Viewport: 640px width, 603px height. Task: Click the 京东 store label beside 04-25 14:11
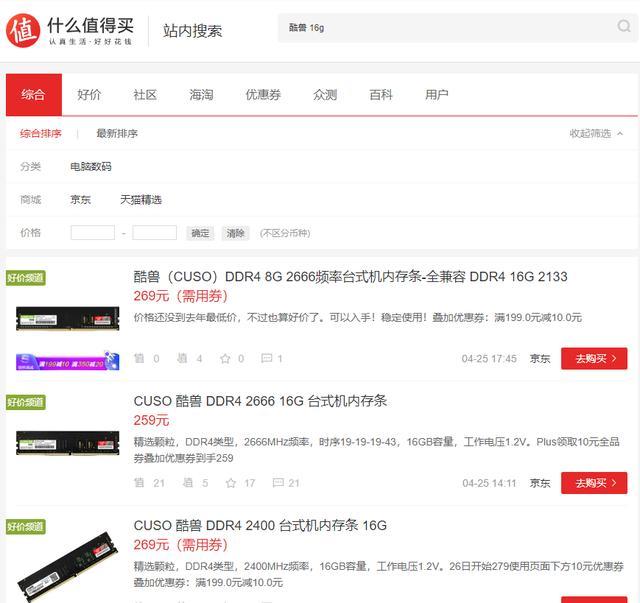click(x=540, y=483)
